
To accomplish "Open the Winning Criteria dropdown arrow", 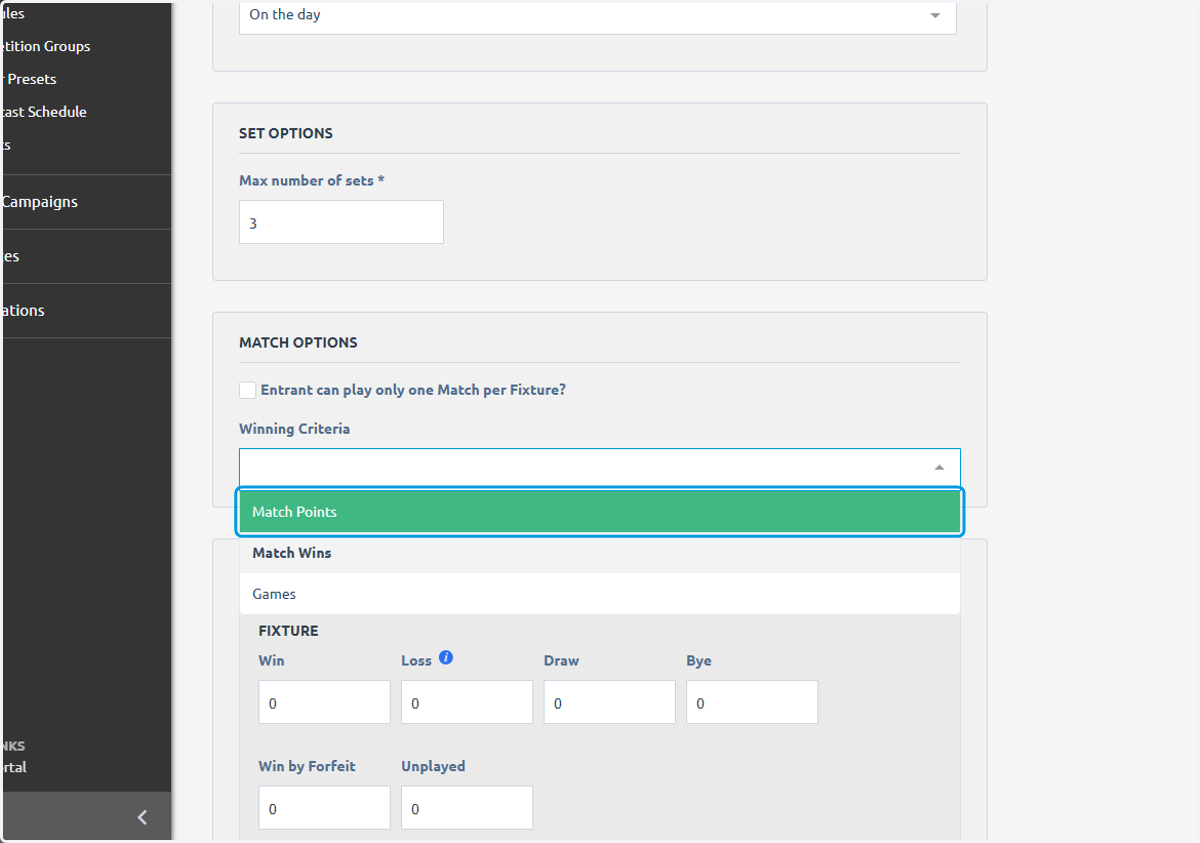I will click(938, 467).
